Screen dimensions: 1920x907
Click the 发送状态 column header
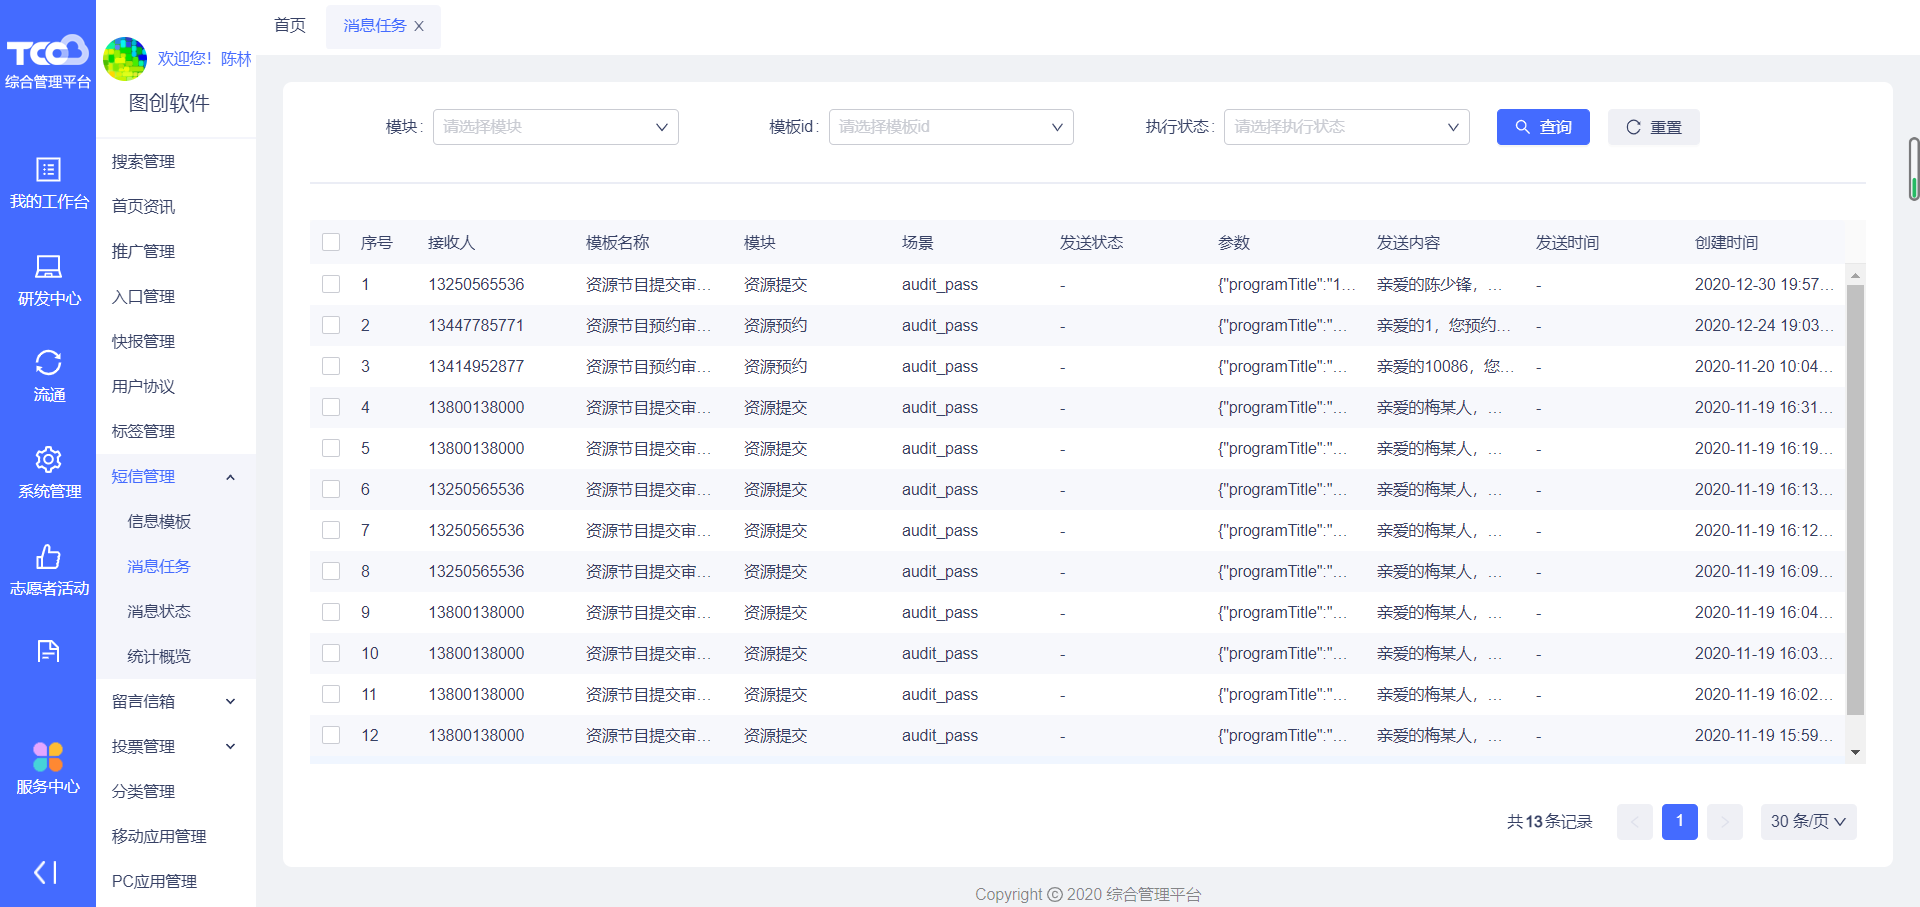1091,242
